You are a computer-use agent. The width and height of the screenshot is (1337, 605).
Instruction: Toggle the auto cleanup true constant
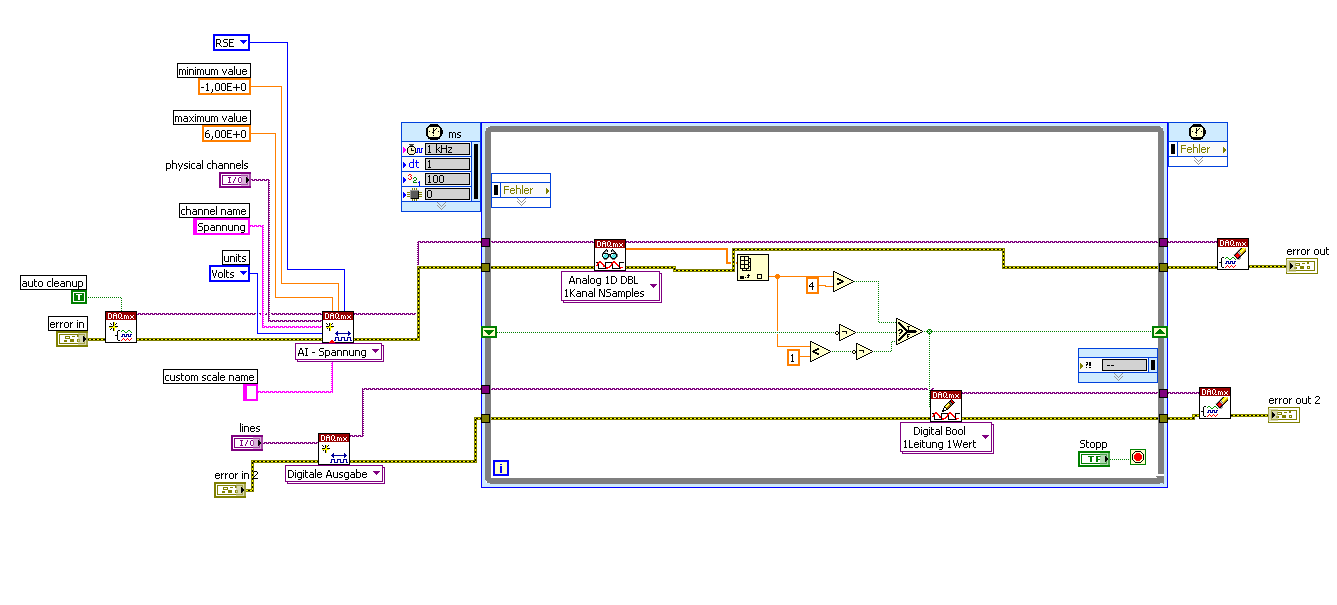point(79,297)
